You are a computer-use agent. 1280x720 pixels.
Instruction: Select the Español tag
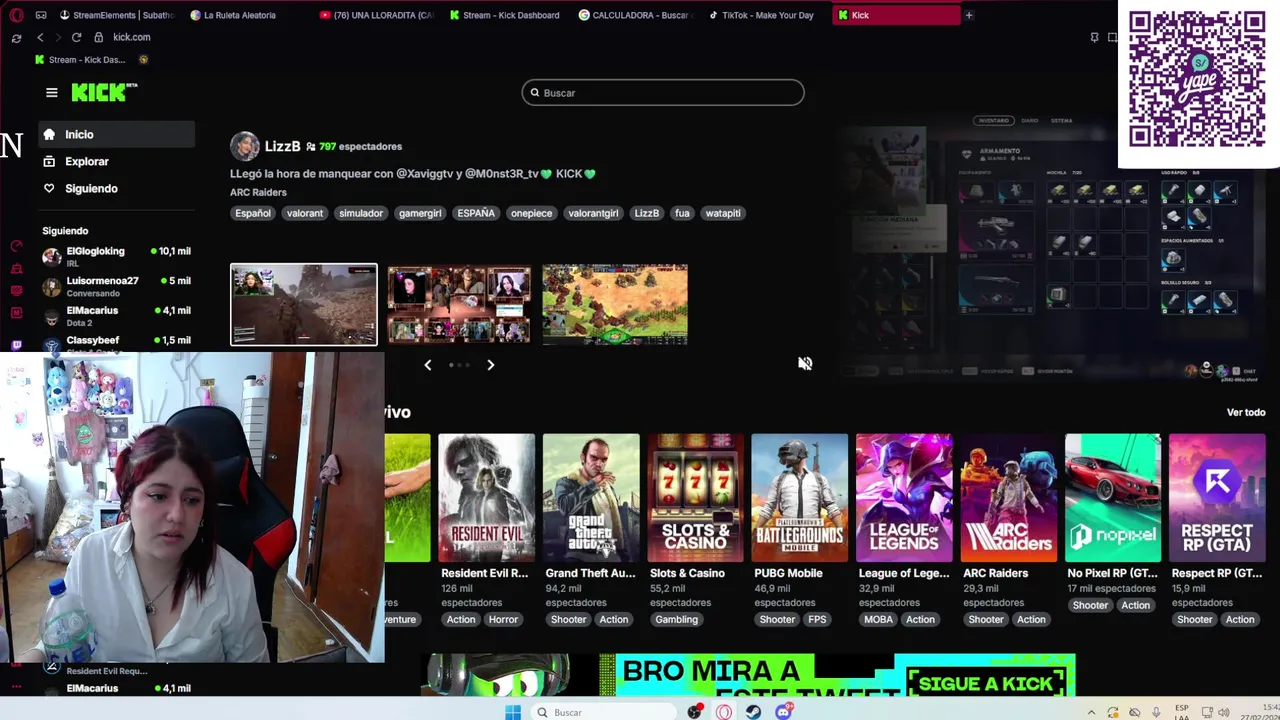(253, 213)
